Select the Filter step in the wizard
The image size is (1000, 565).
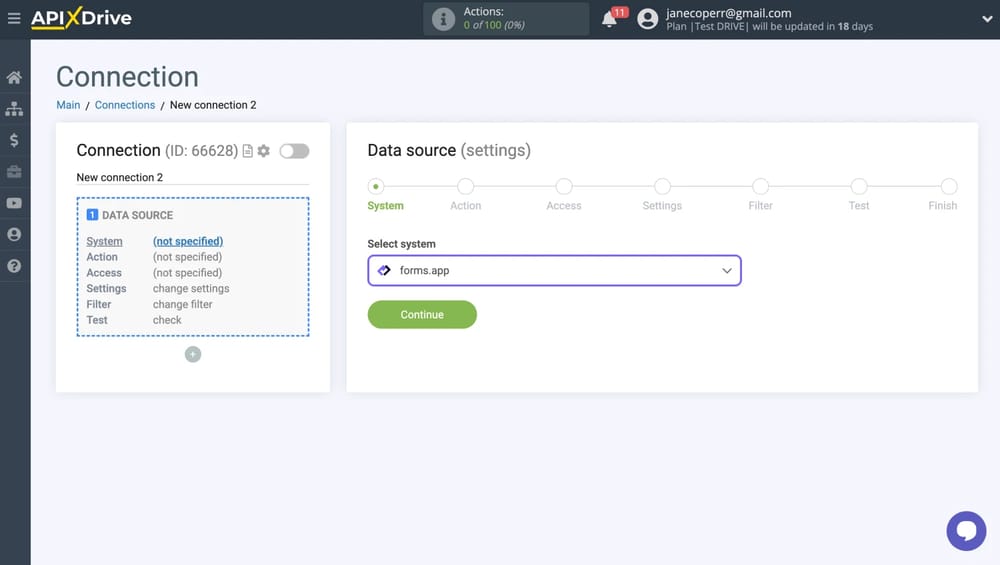(x=760, y=187)
